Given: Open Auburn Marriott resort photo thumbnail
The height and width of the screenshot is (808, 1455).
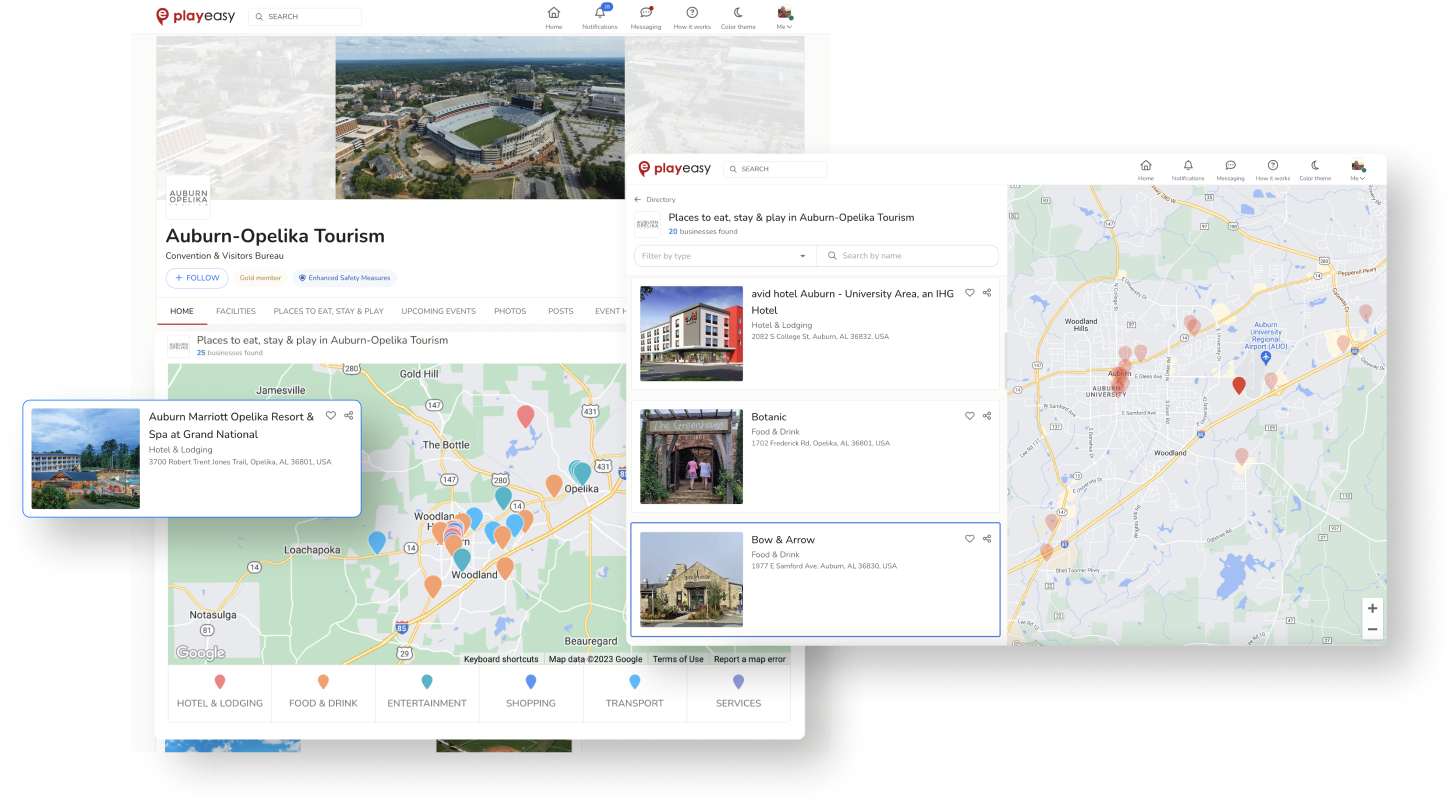Looking at the screenshot, I should (86, 458).
